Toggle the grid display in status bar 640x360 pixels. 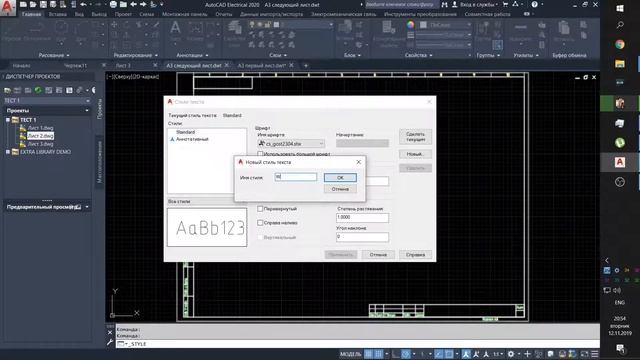coord(369,354)
